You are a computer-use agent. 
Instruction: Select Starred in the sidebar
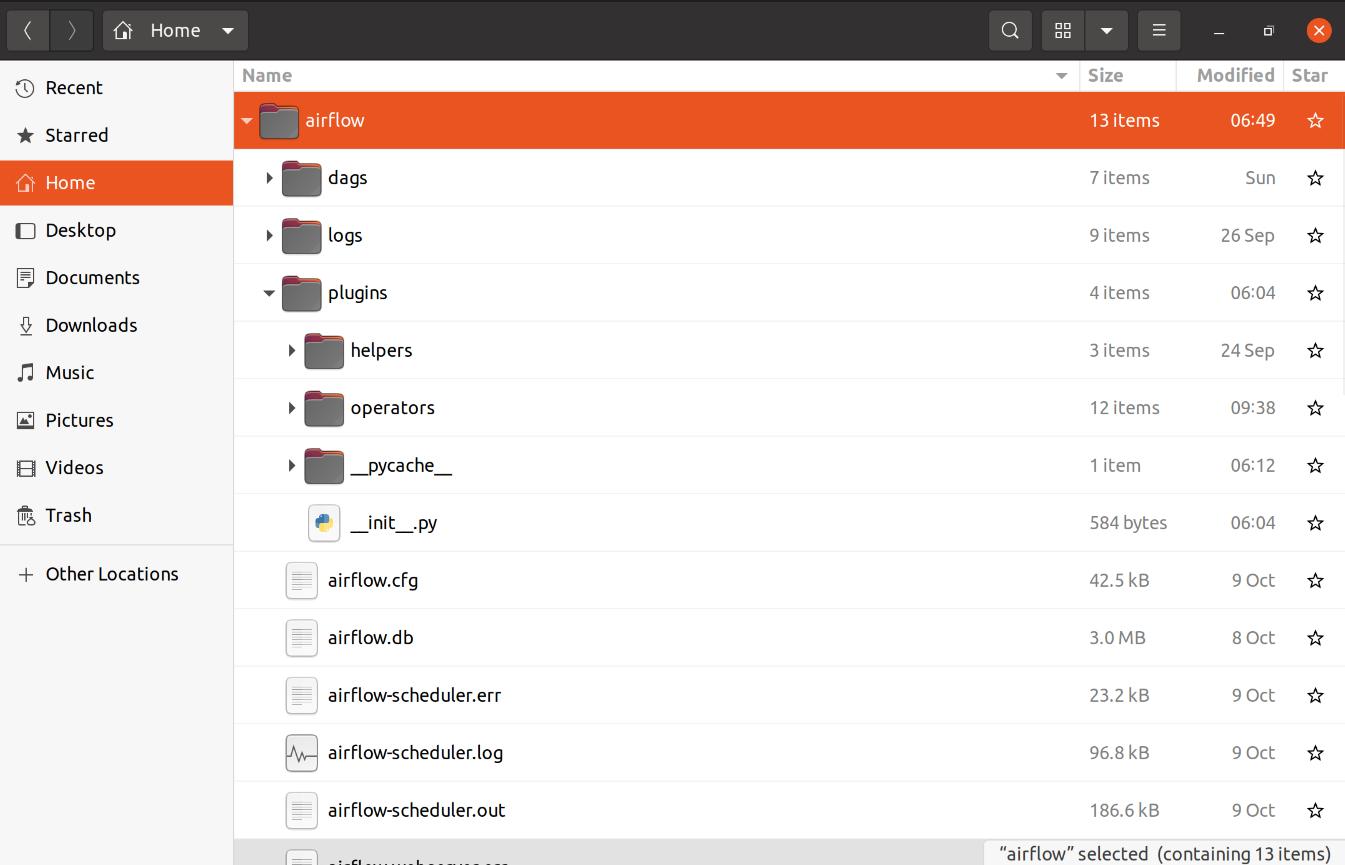point(76,135)
